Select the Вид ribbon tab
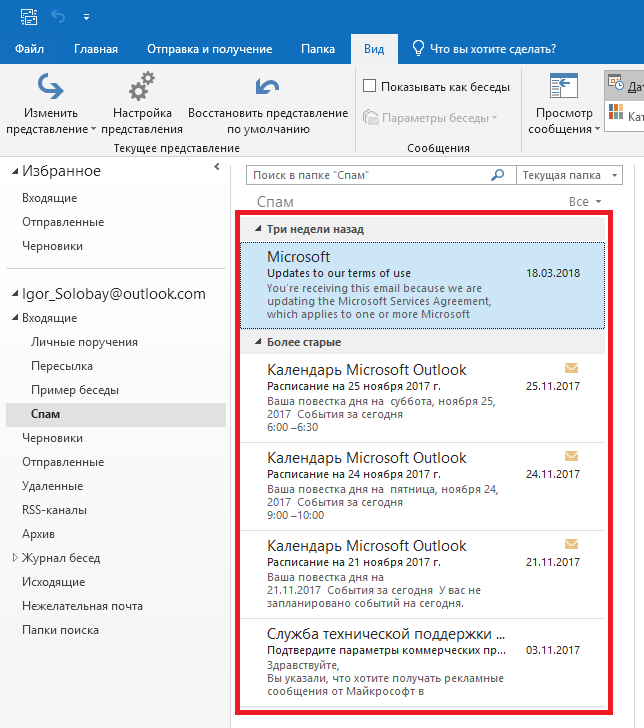The image size is (644, 728). (x=374, y=49)
